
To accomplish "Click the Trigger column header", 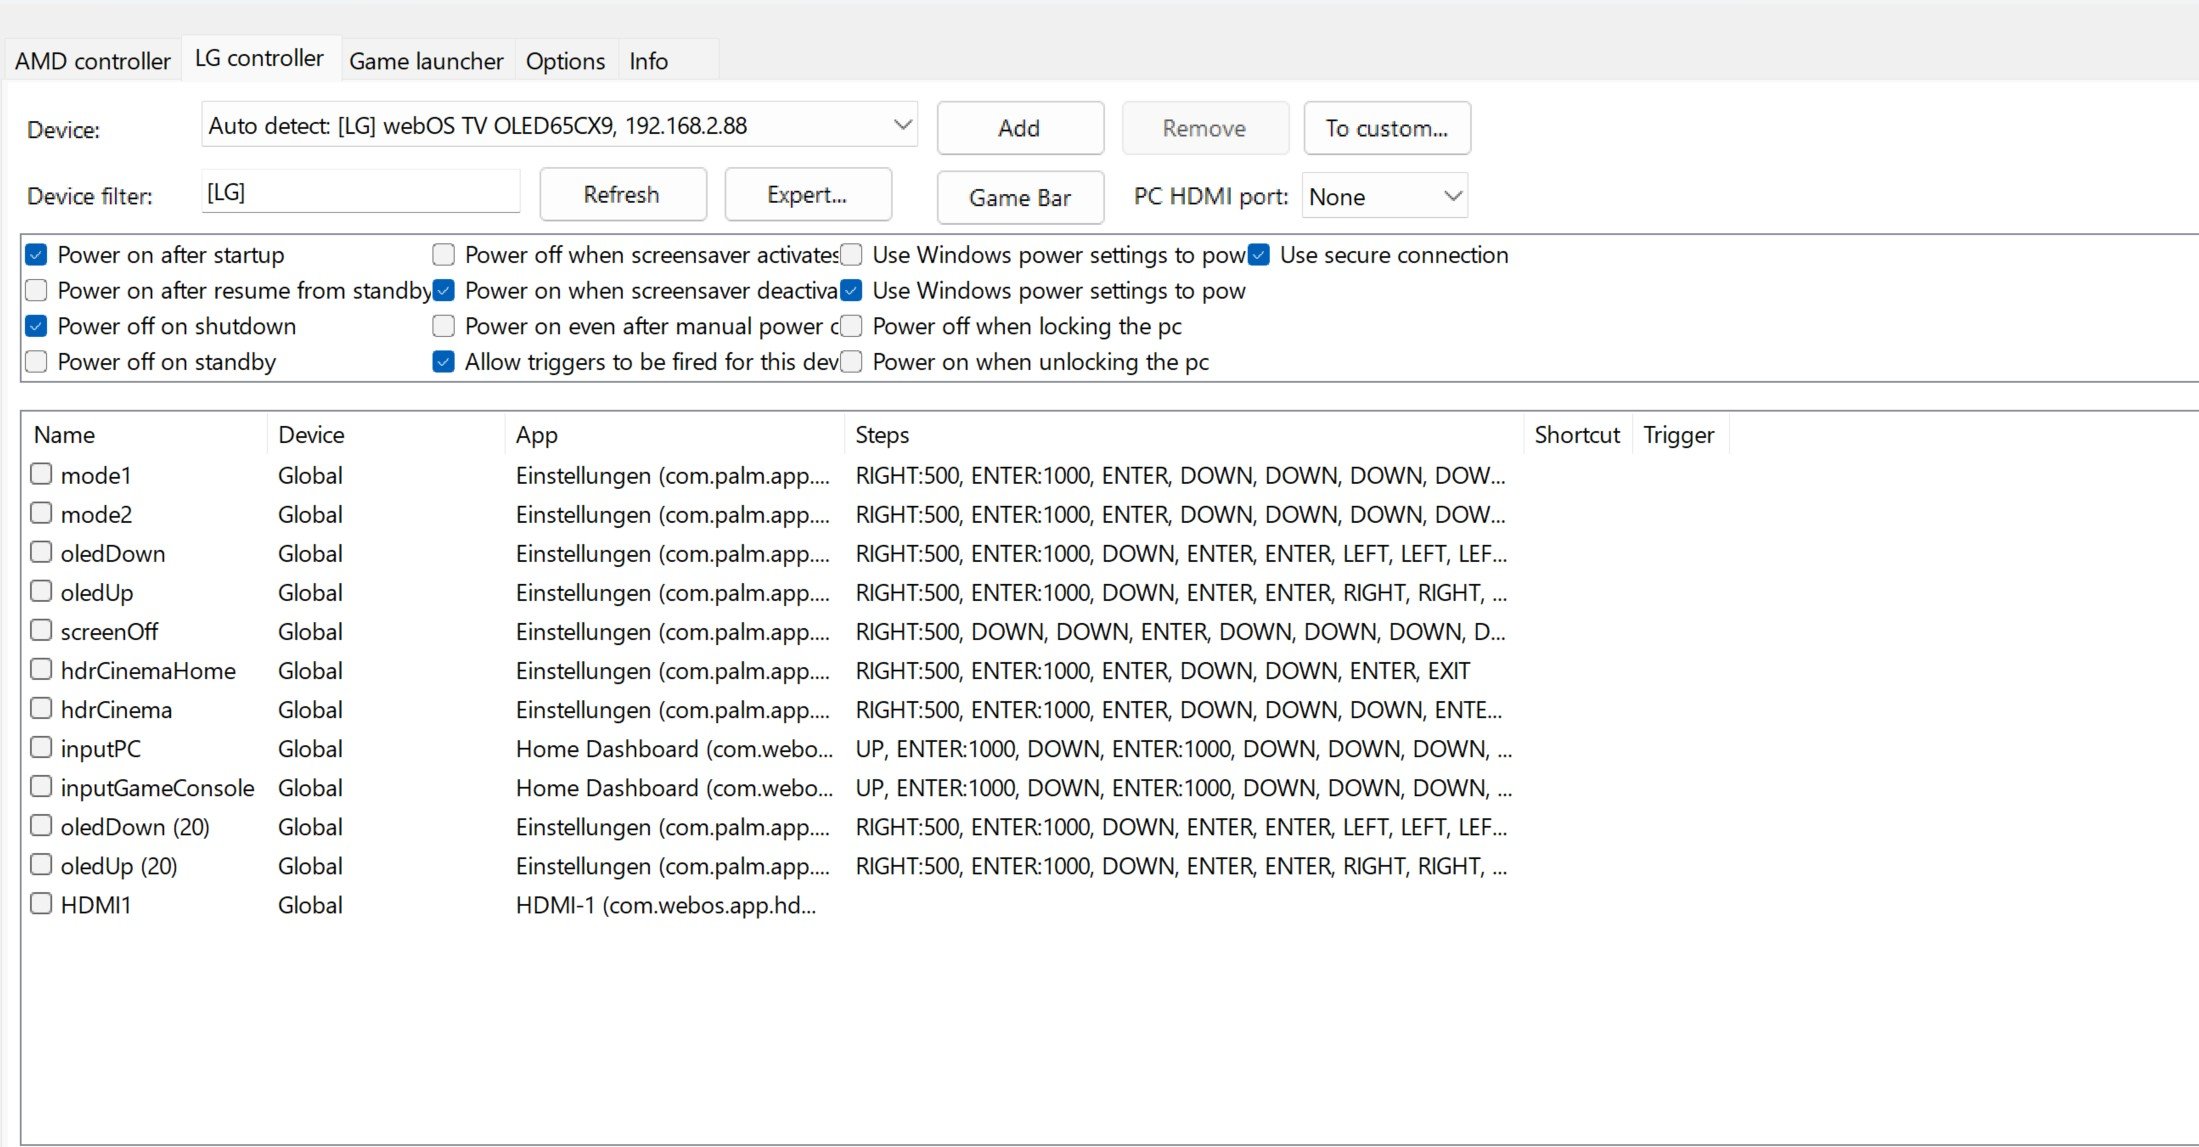I will pyautogui.click(x=1678, y=435).
